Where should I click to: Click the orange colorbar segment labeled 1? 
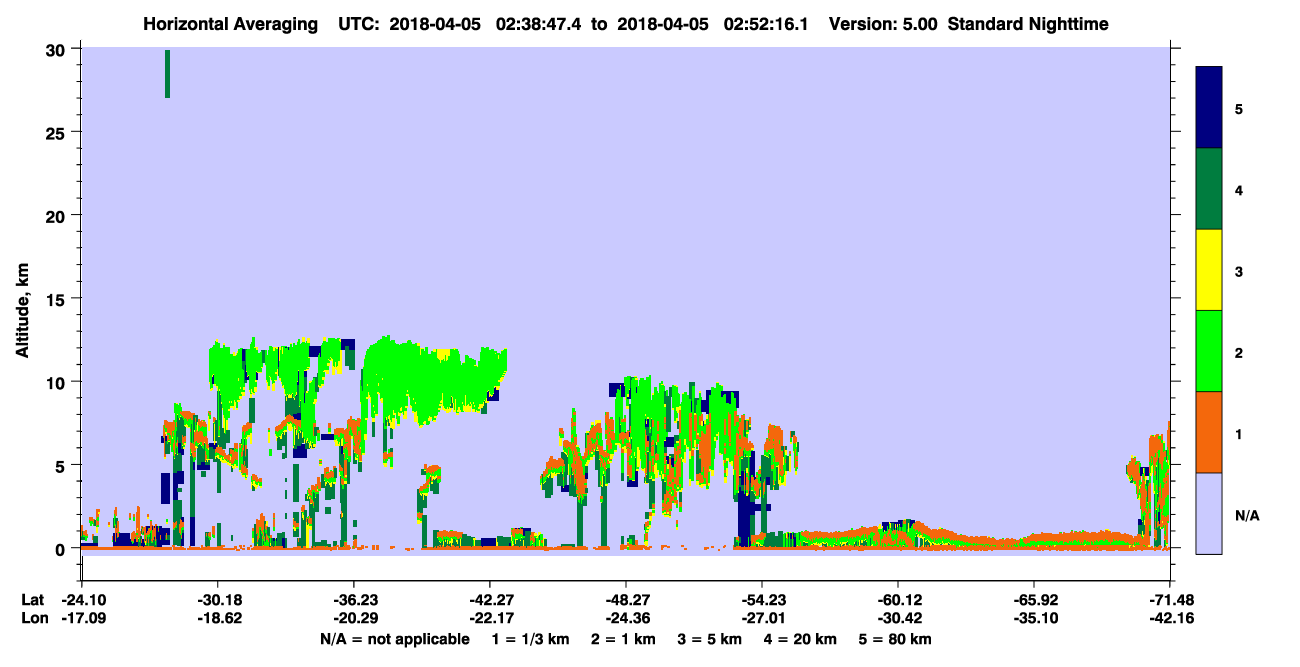pos(1209,432)
